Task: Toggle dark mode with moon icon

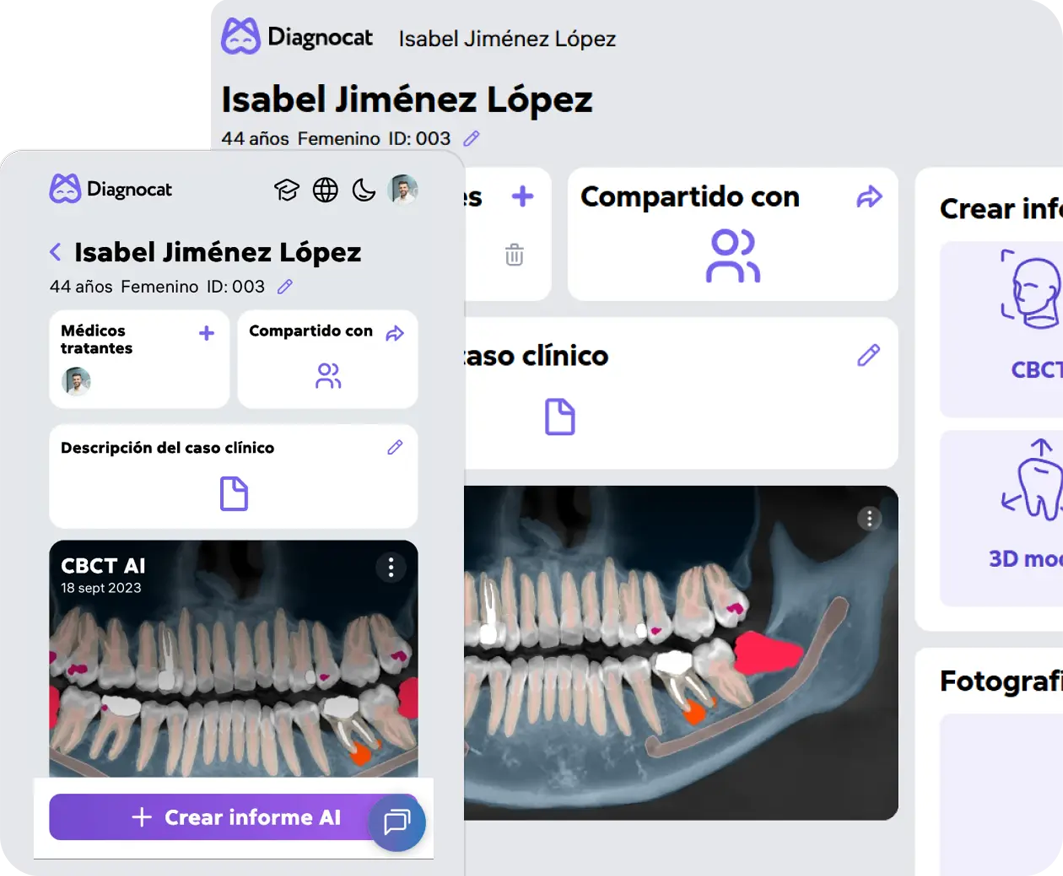Action: tap(363, 190)
